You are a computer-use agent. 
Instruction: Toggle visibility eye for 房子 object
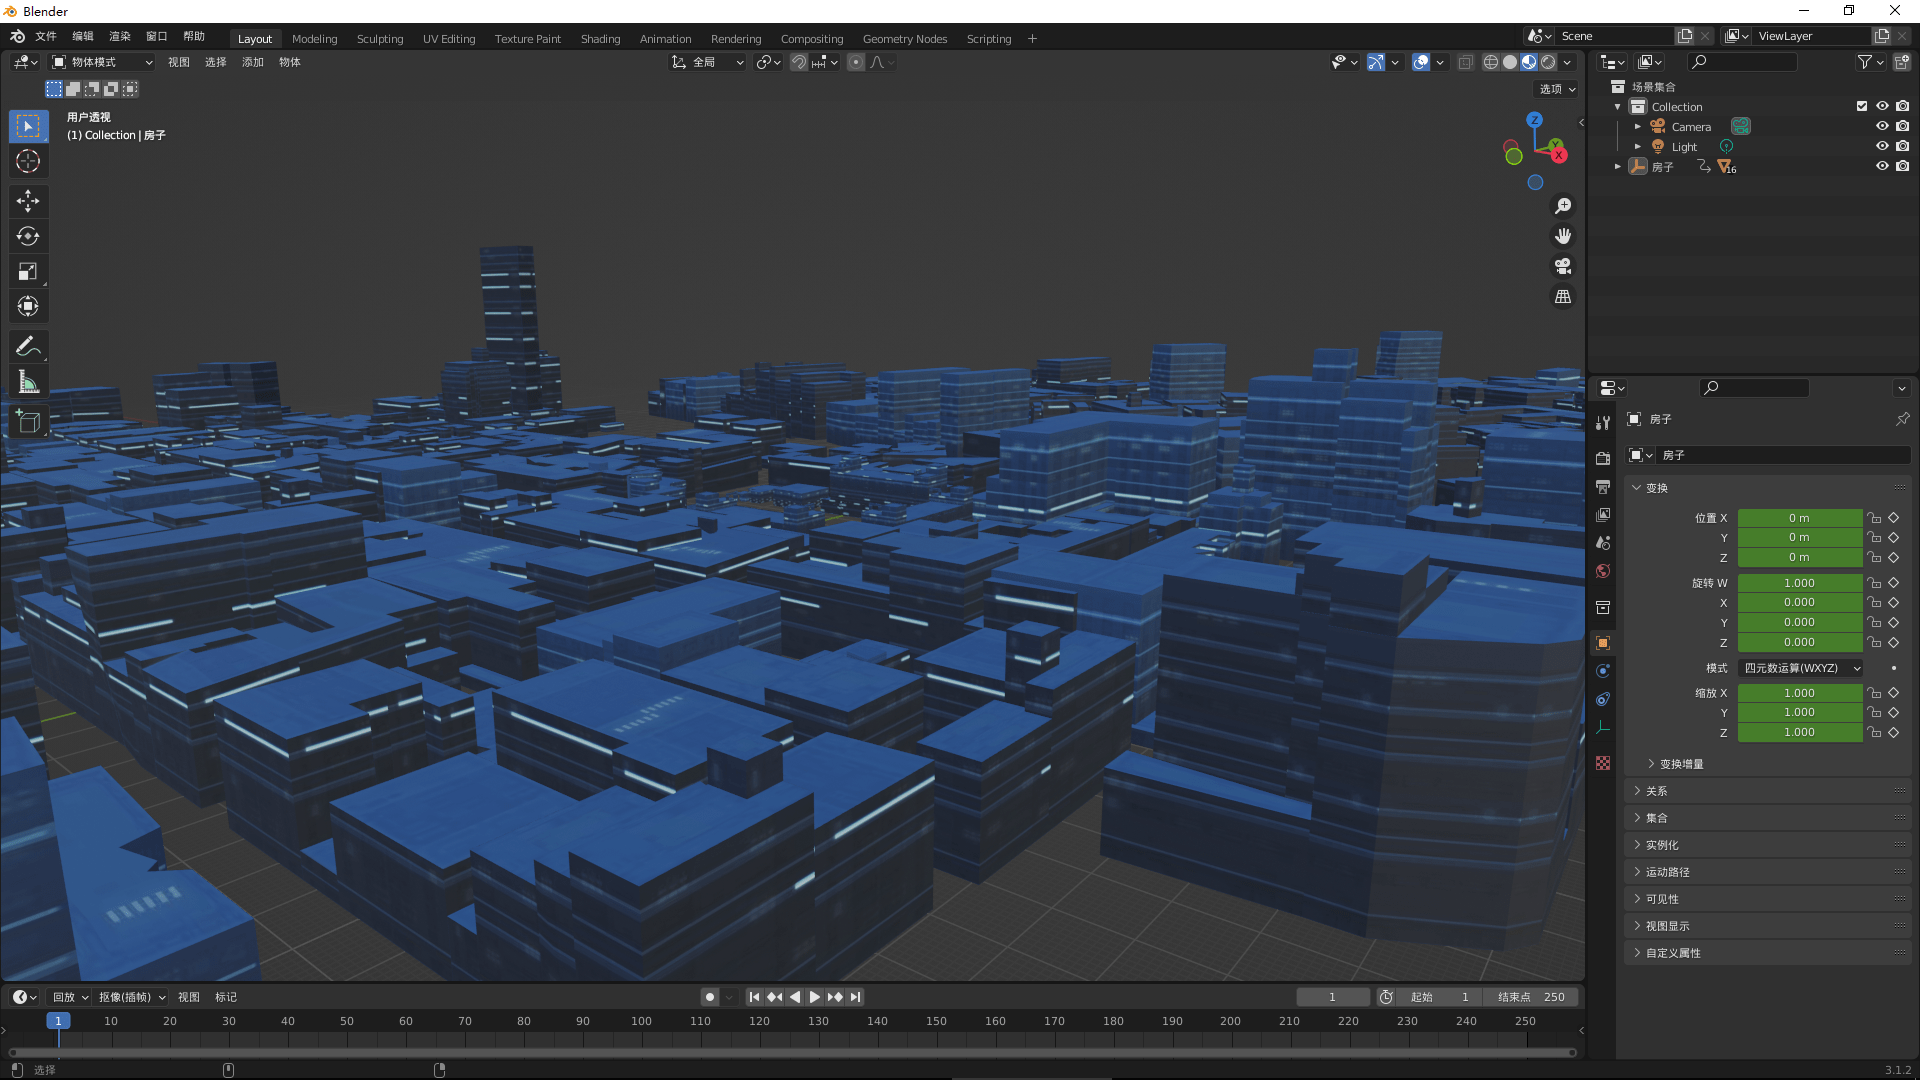coord(1882,166)
